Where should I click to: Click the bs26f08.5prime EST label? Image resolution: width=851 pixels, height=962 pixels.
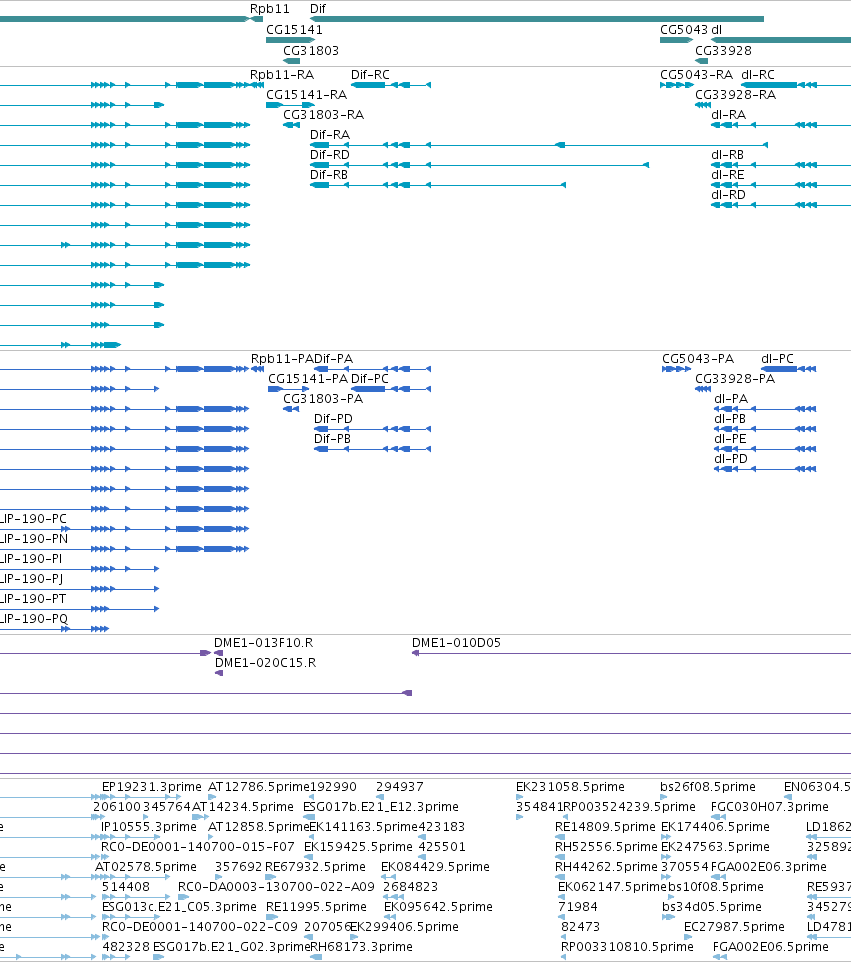[x=707, y=787]
